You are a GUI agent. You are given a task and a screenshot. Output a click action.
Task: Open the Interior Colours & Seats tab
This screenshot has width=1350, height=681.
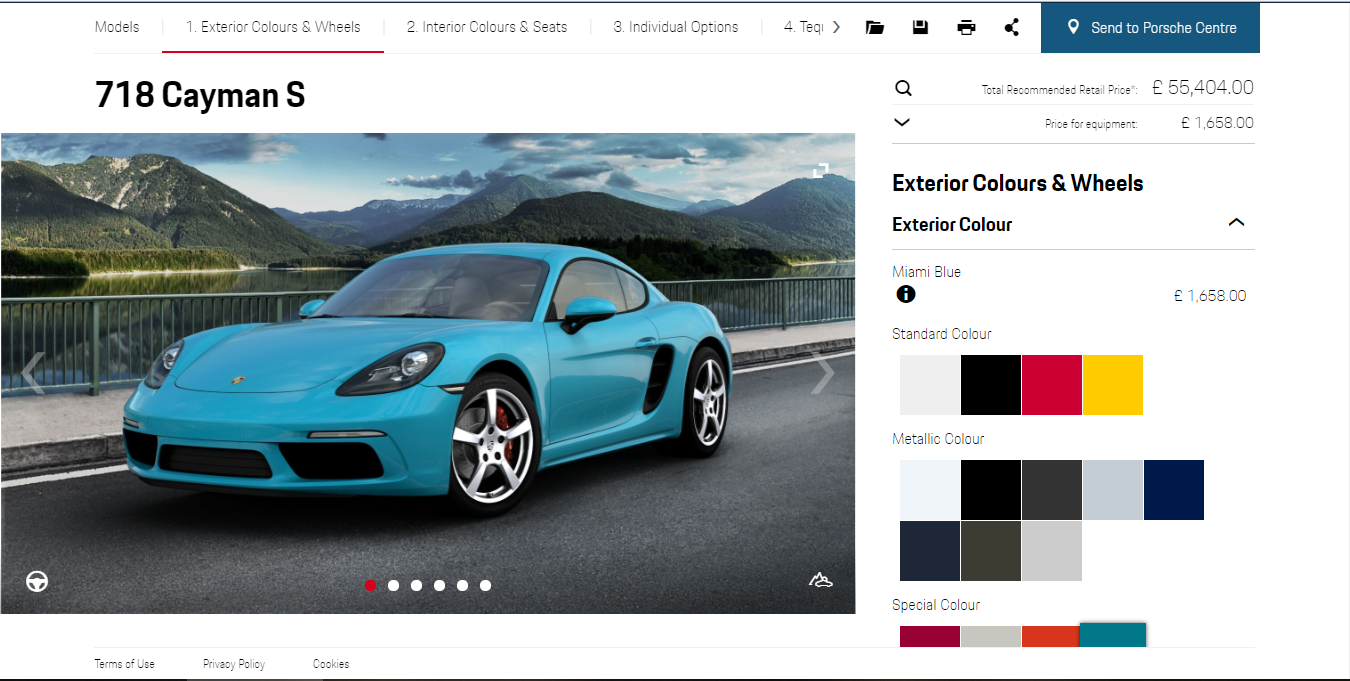pyautogui.click(x=487, y=27)
